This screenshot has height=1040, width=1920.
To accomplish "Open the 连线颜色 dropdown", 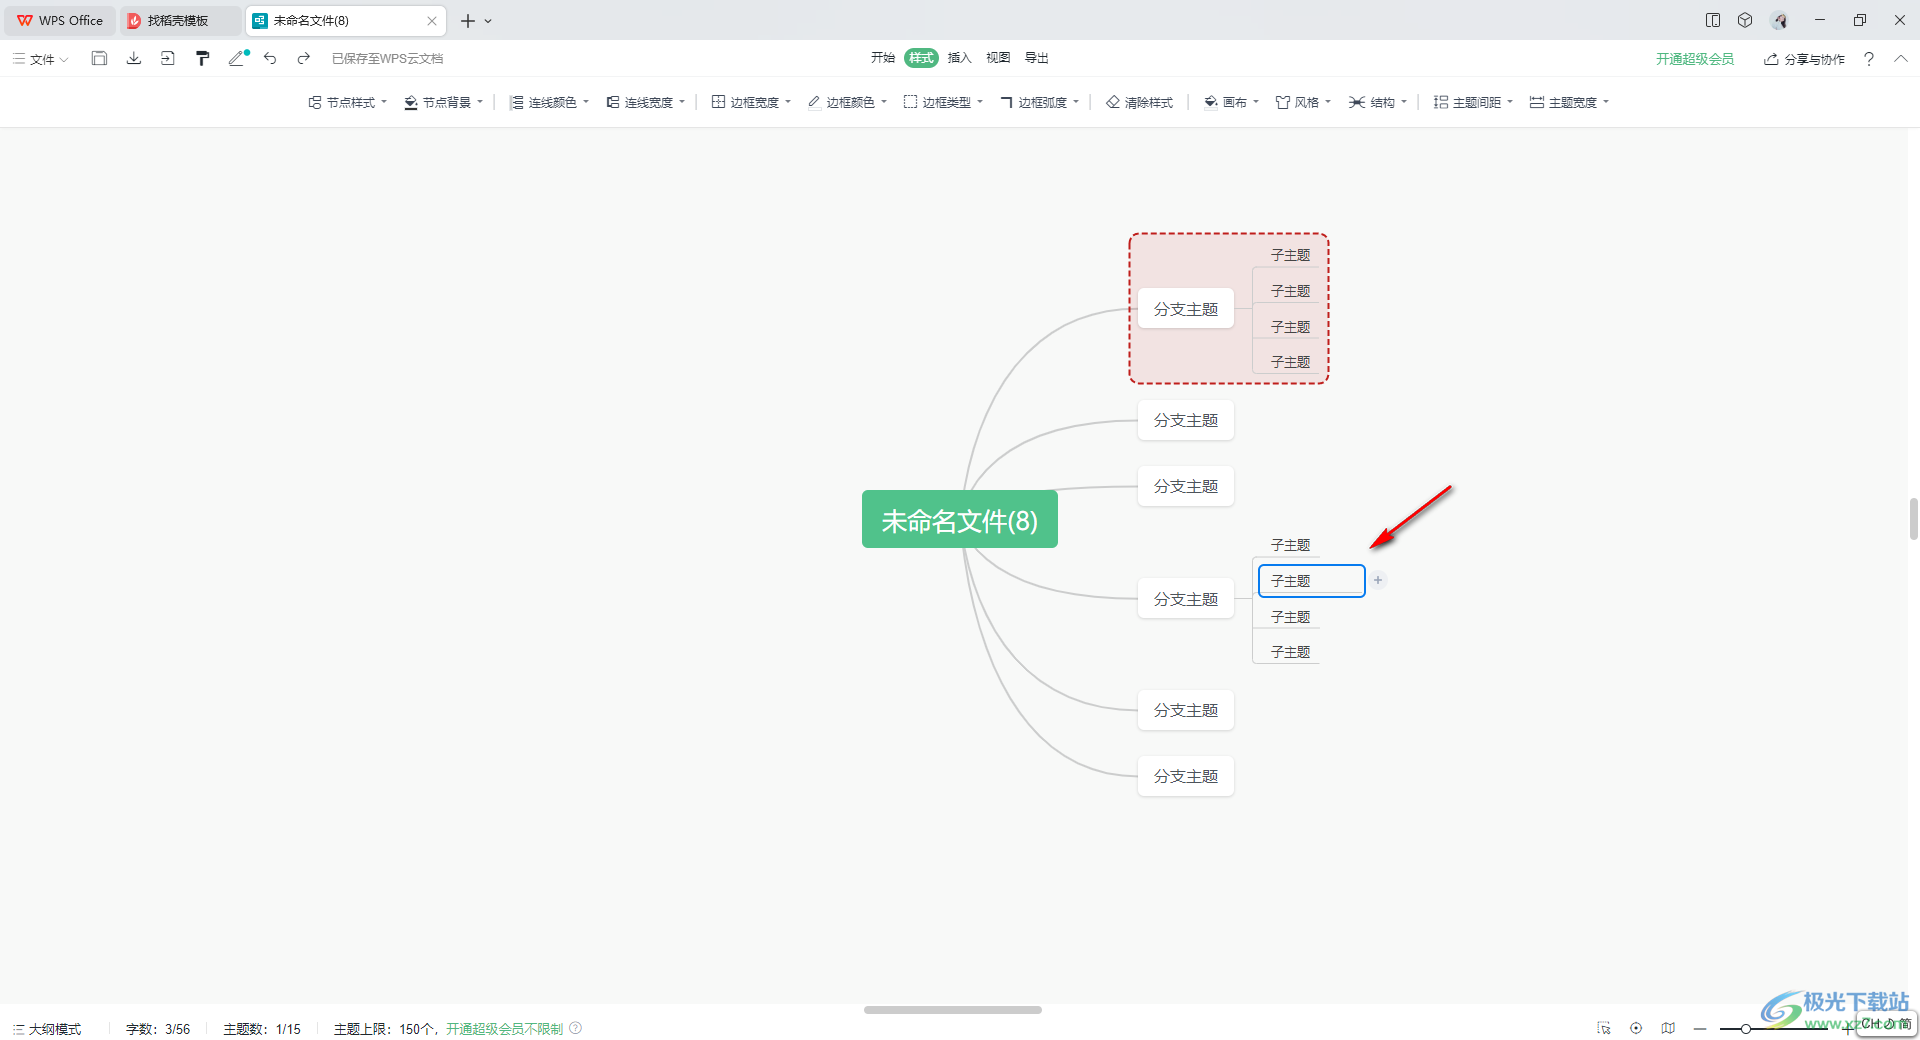I will (x=550, y=102).
